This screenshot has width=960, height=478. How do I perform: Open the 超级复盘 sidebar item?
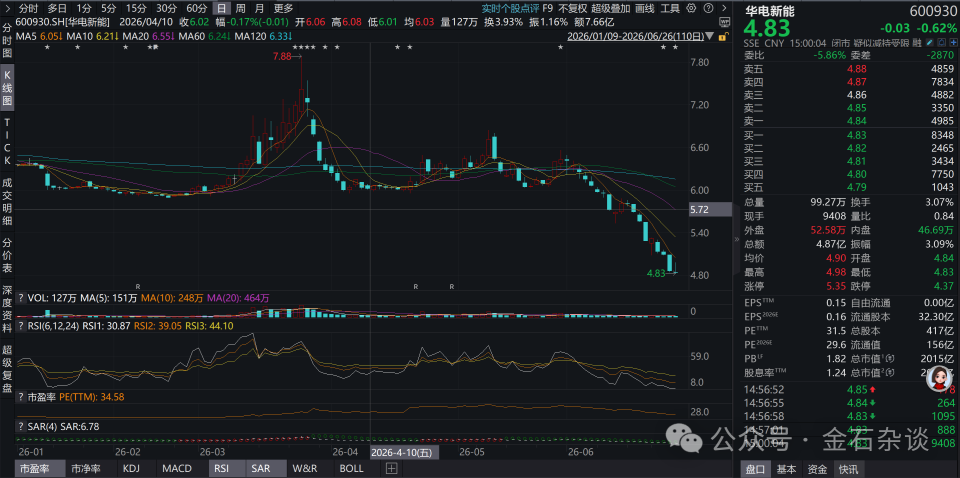pos(7,365)
